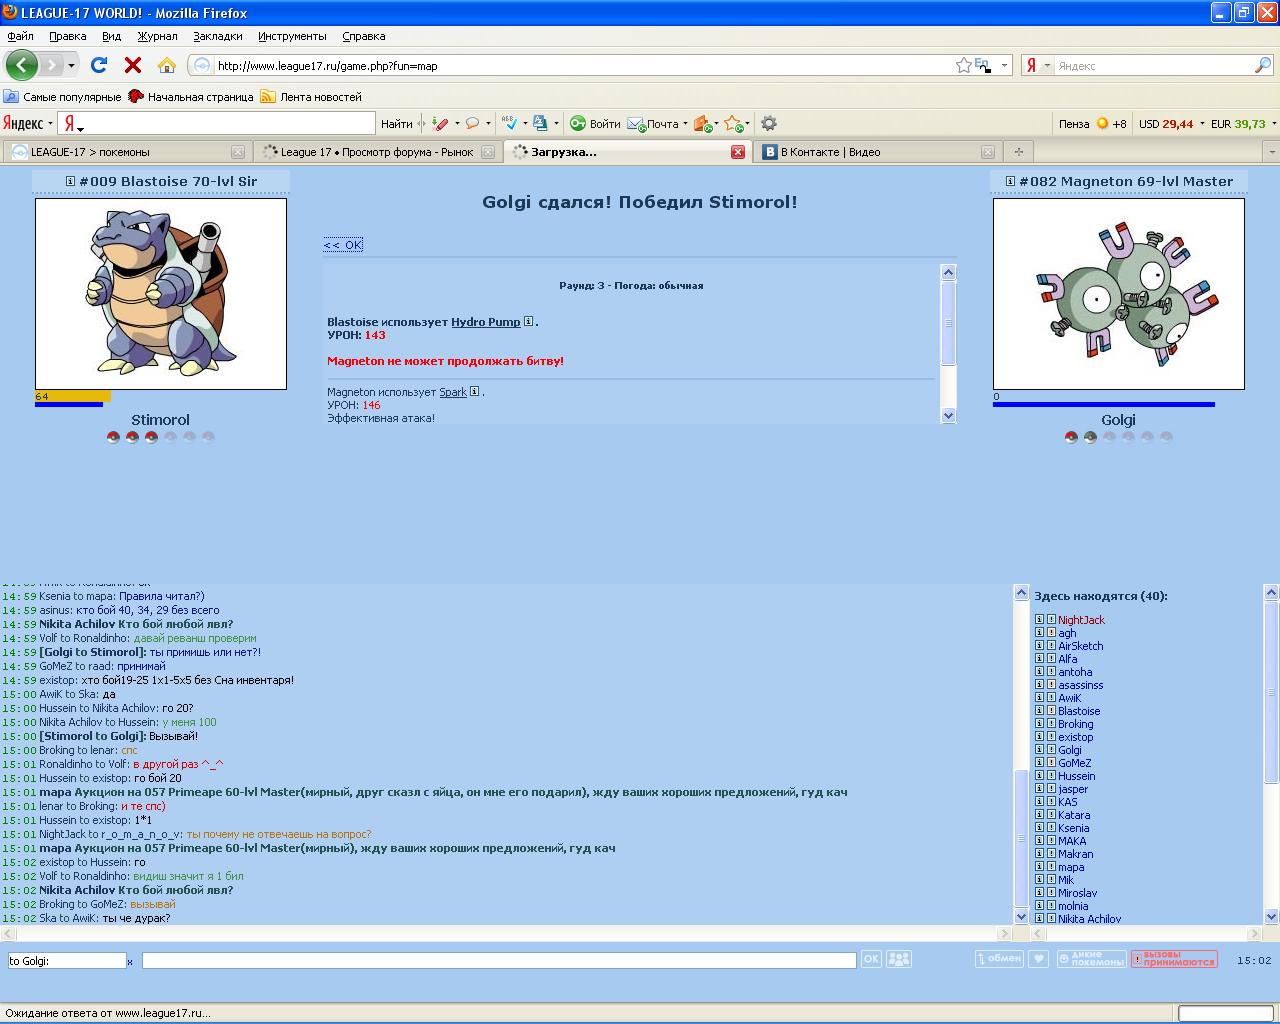Toggle the вызовы принимаются challenge status
This screenshot has height=1024, width=1280.
tap(1174, 959)
